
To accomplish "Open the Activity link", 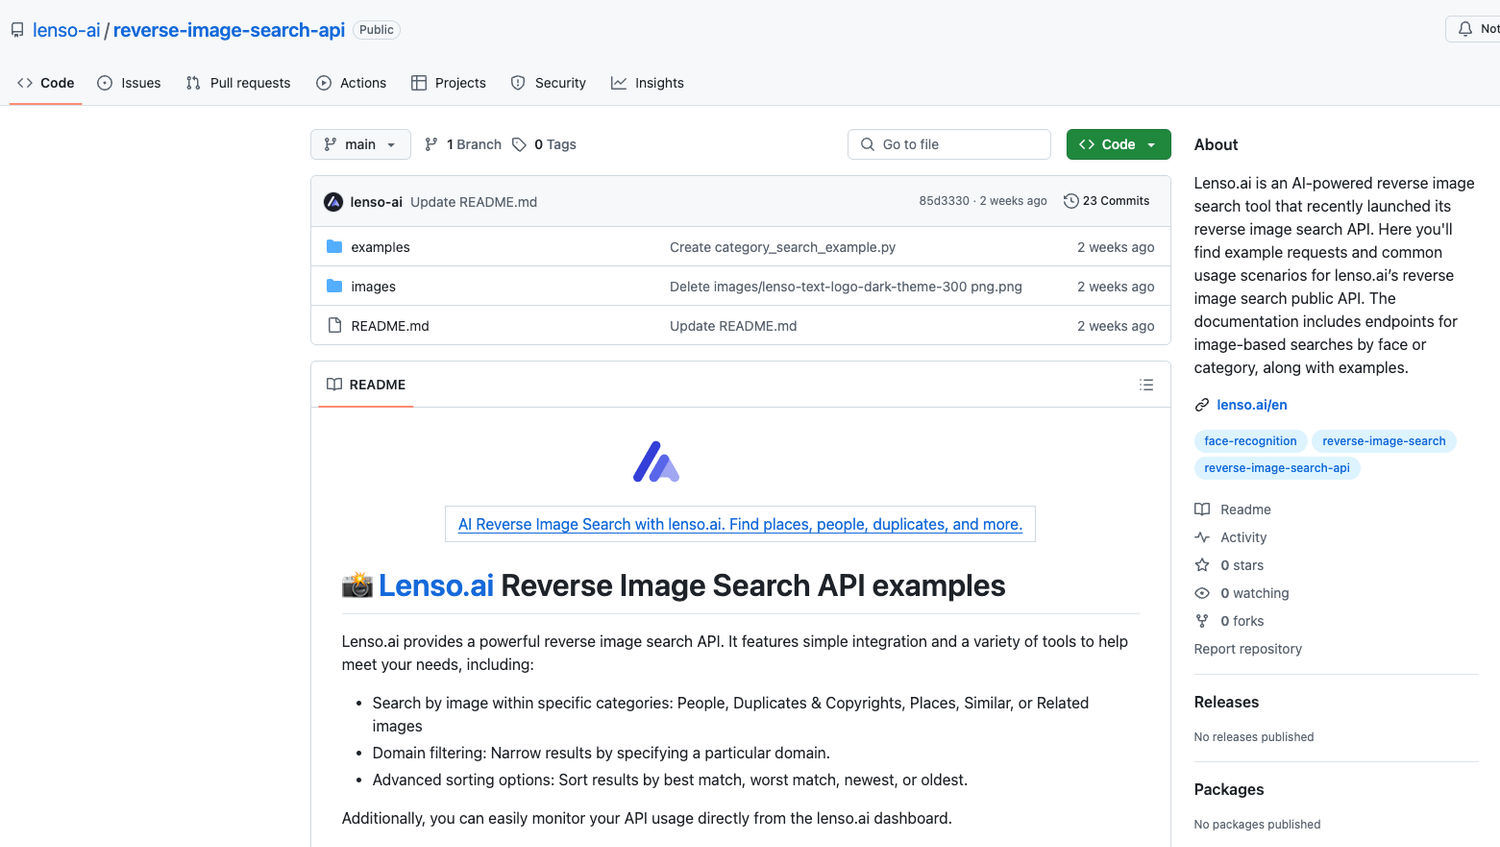I will pyautogui.click(x=1244, y=538).
